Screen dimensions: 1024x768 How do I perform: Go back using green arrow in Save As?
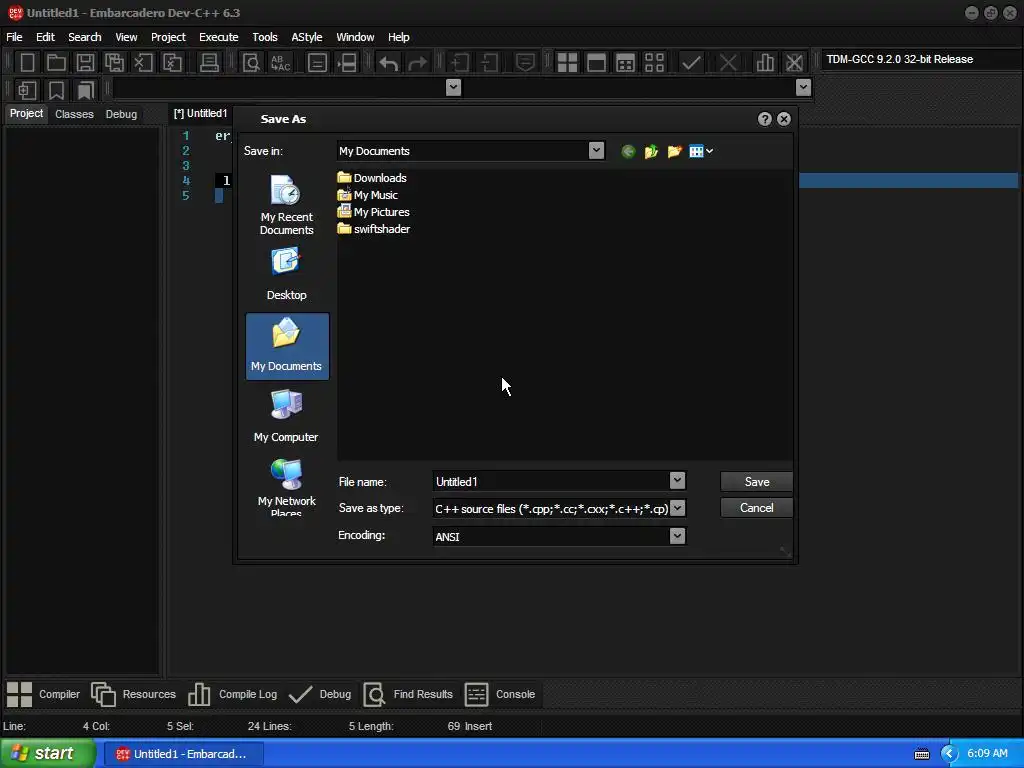click(x=628, y=152)
